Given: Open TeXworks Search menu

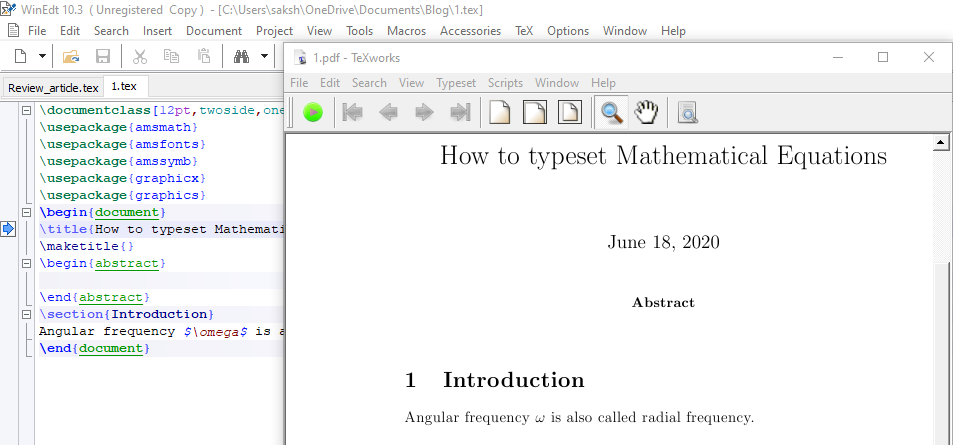Looking at the screenshot, I should click(x=369, y=83).
